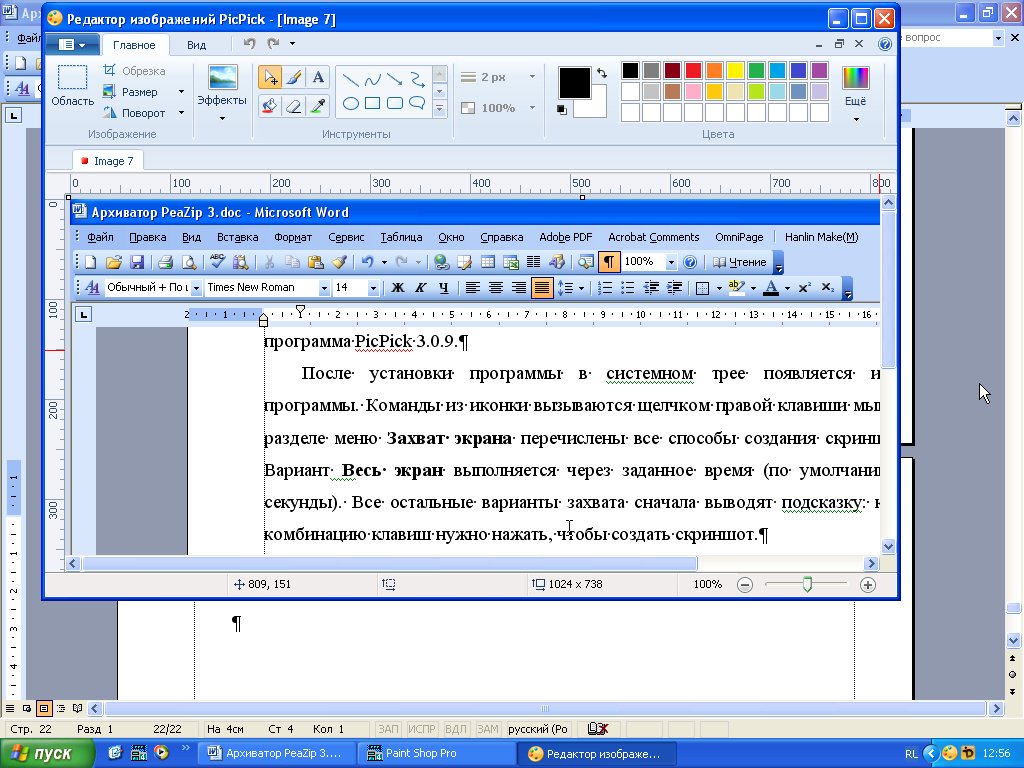
Task: Select the Brush tool
Action: point(294,77)
